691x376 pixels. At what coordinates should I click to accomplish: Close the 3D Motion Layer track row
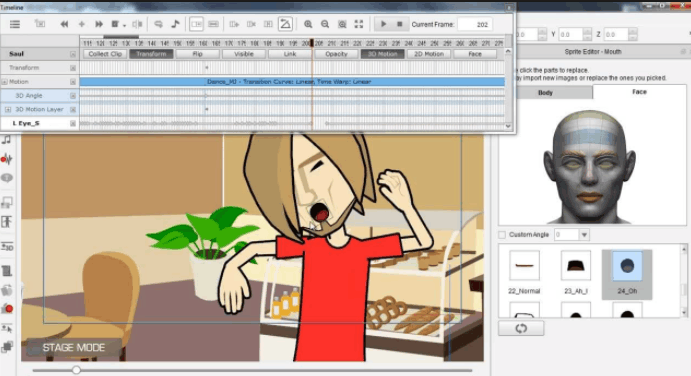pyautogui.click(x=73, y=109)
